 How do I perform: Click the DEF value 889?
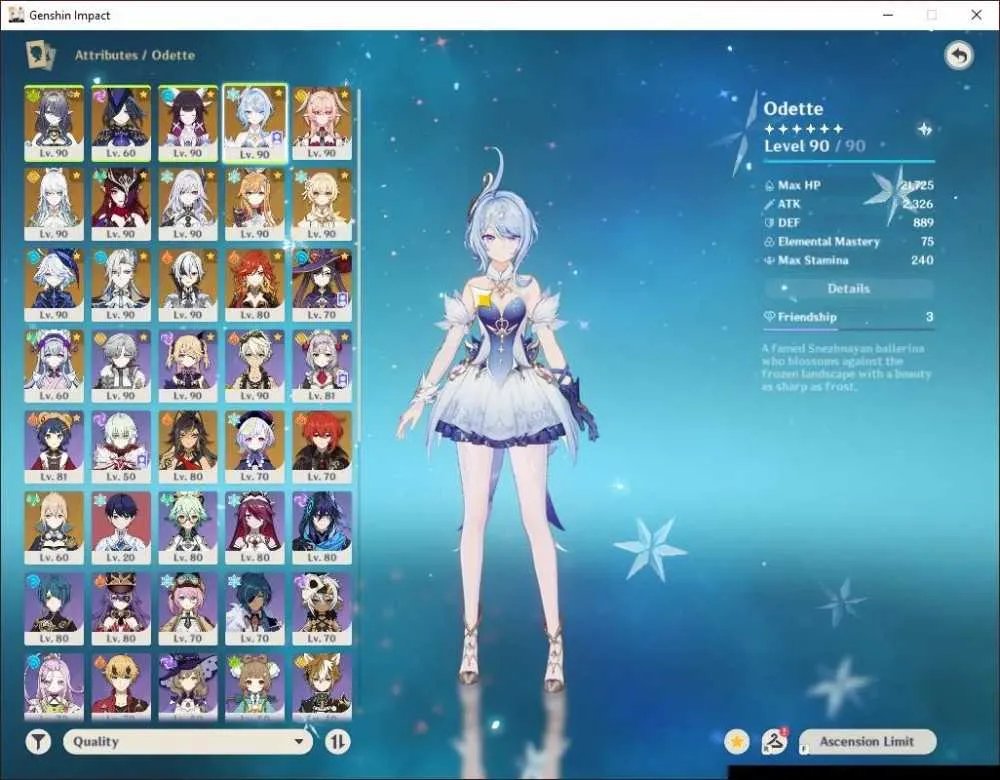[x=923, y=223]
